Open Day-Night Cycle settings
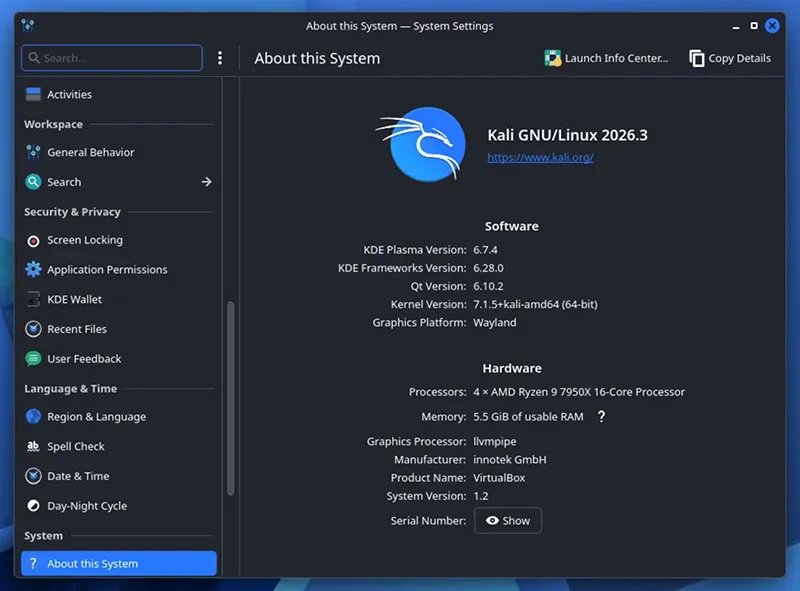This screenshot has width=800, height=591. click(x=118, y=506)
